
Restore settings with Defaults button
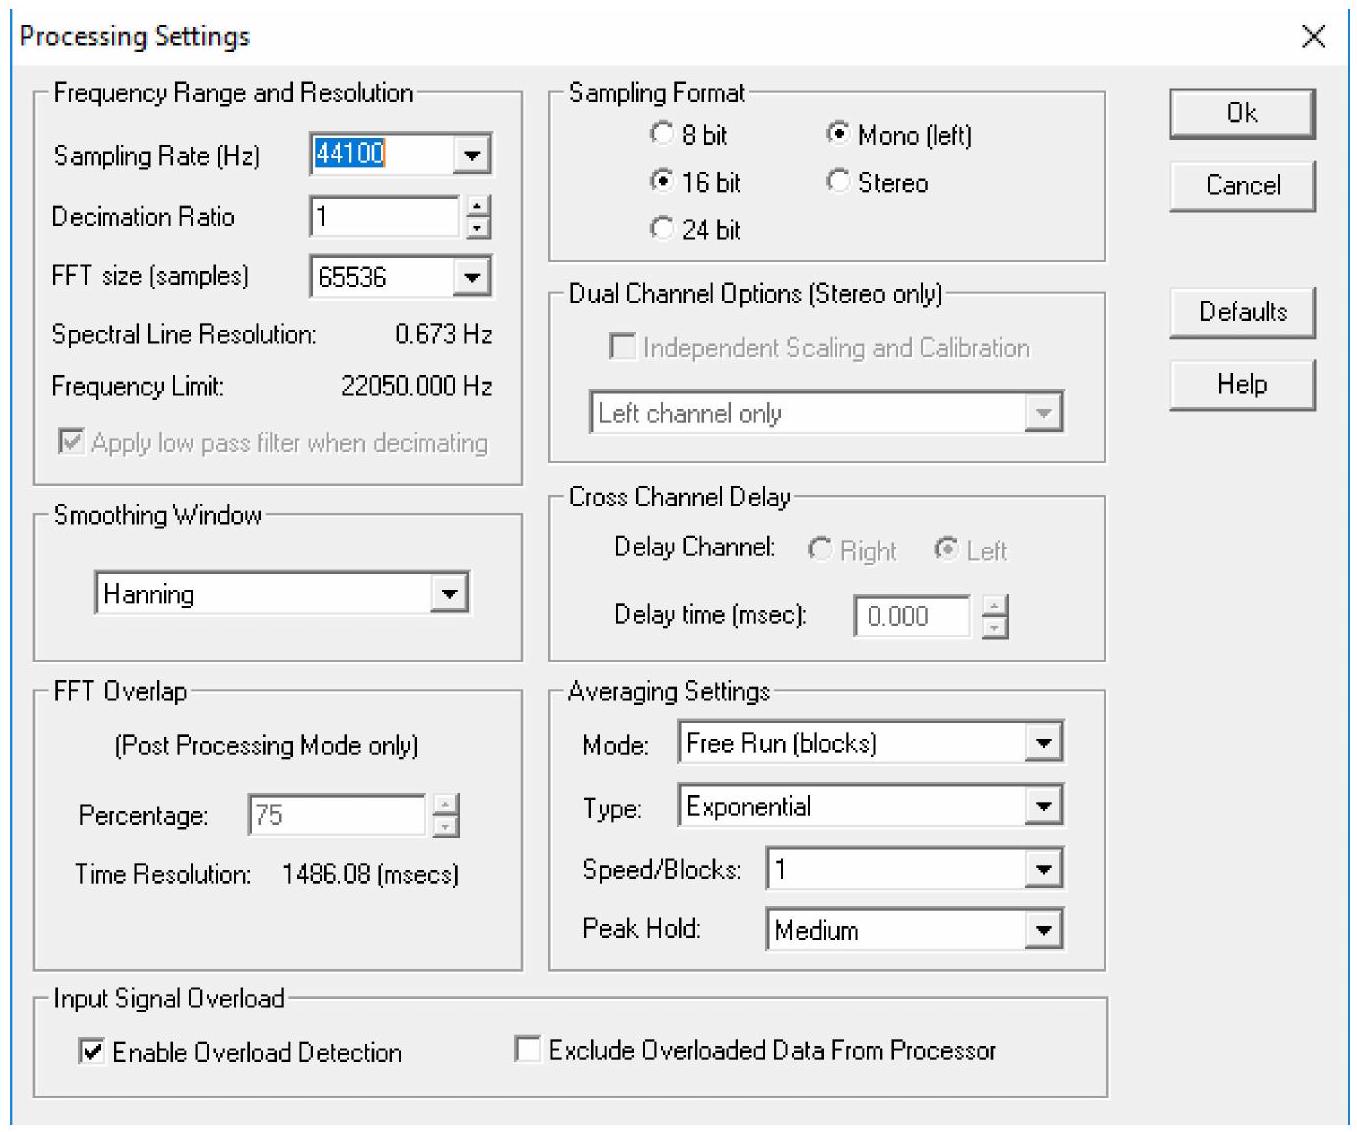(x=1242, y=312)
